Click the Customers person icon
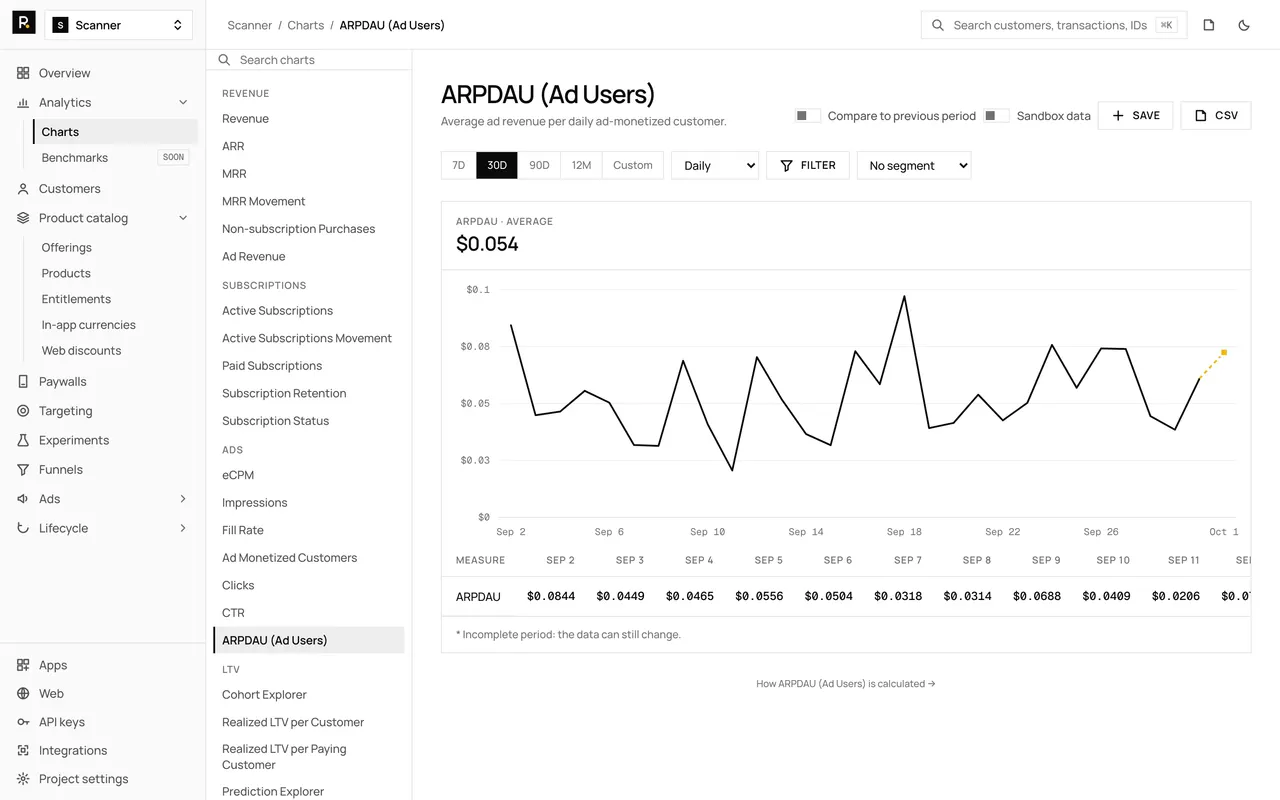The width and height of the screenshot is (1280, 800). pos(23,188)
